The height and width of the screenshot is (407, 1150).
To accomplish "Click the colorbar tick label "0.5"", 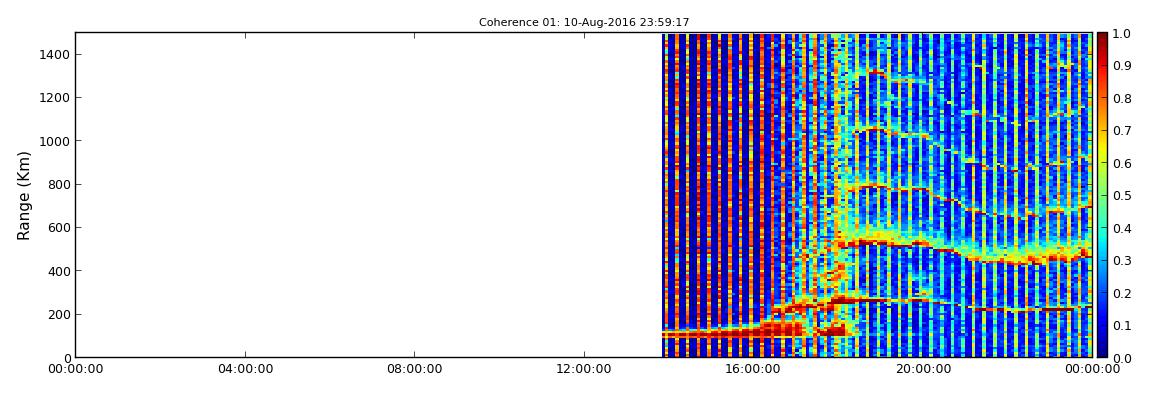I will pyautogui.click(x=1124, y=196).
